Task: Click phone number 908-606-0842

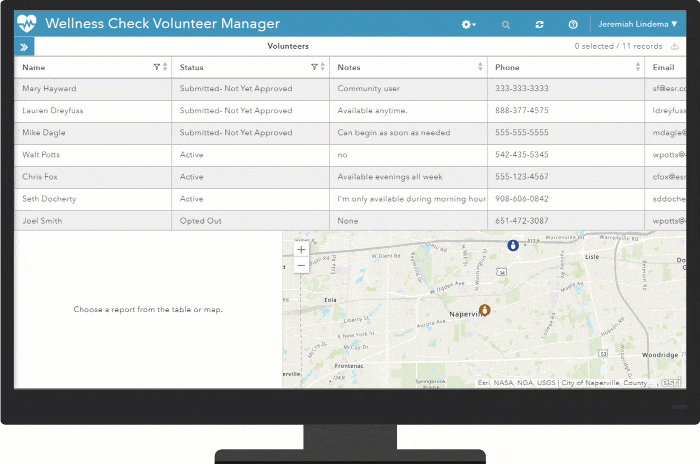Action: (521, 199)
